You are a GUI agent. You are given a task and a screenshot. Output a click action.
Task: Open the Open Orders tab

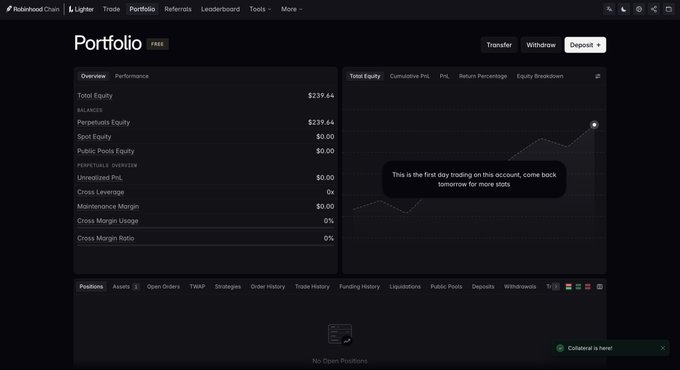163,287
